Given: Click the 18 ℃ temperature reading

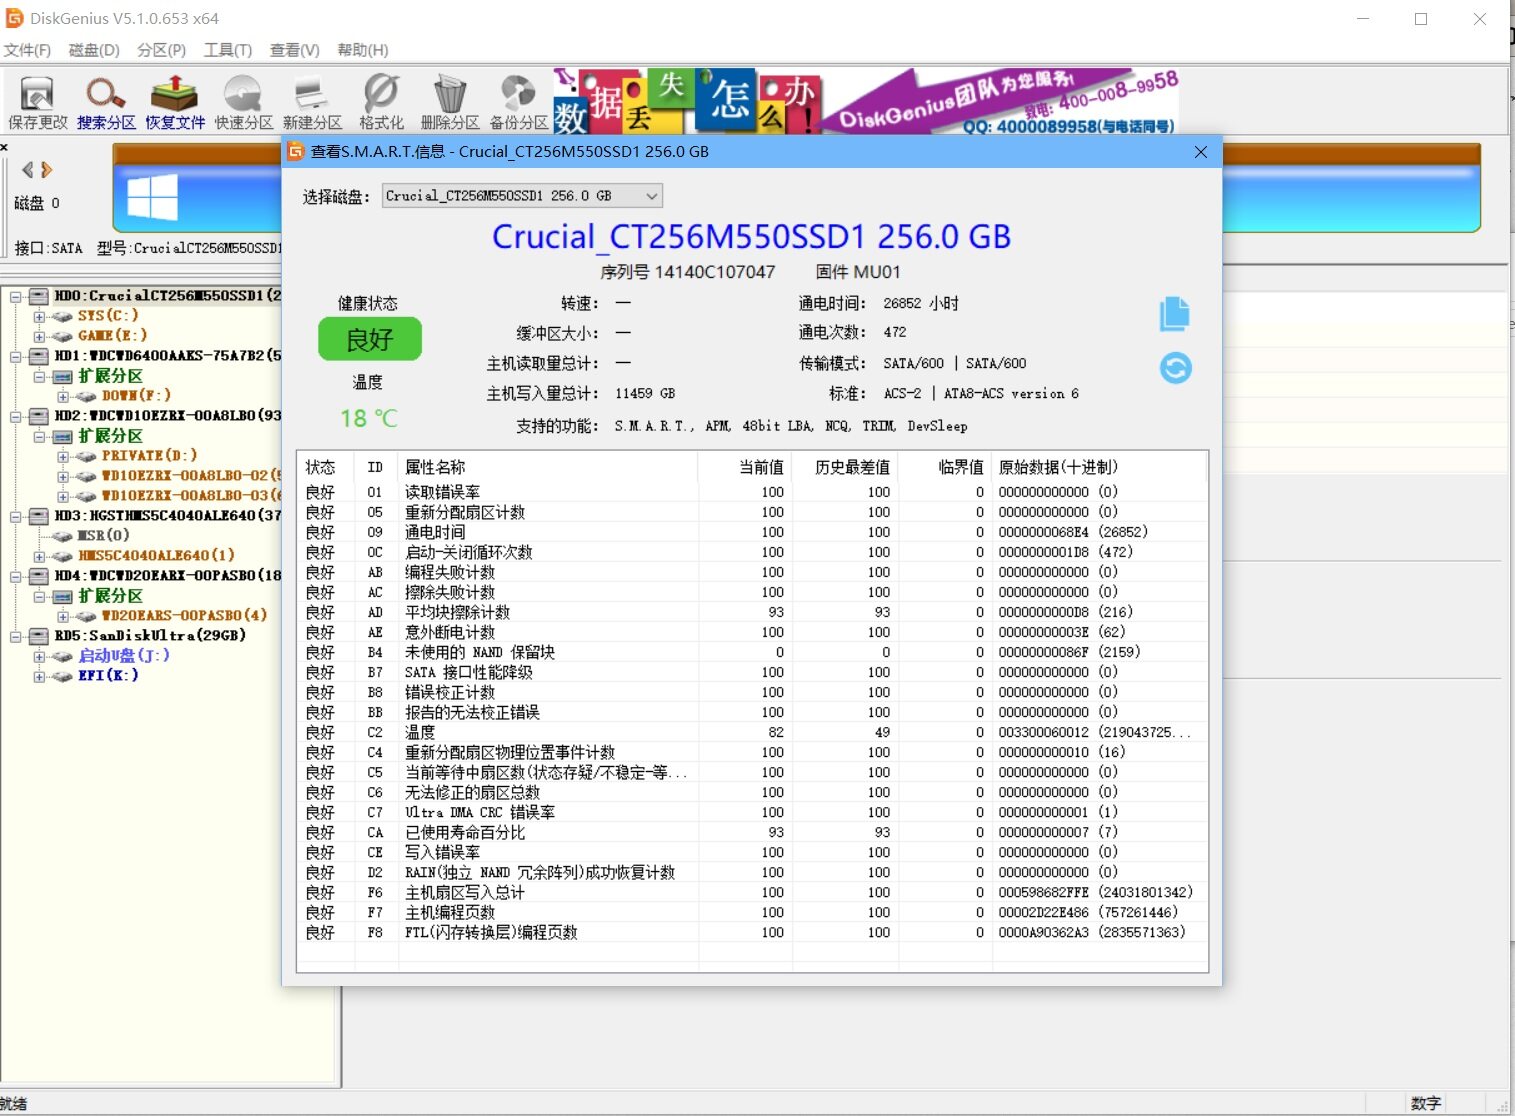Looking at the screenshot, I should 369,418.
